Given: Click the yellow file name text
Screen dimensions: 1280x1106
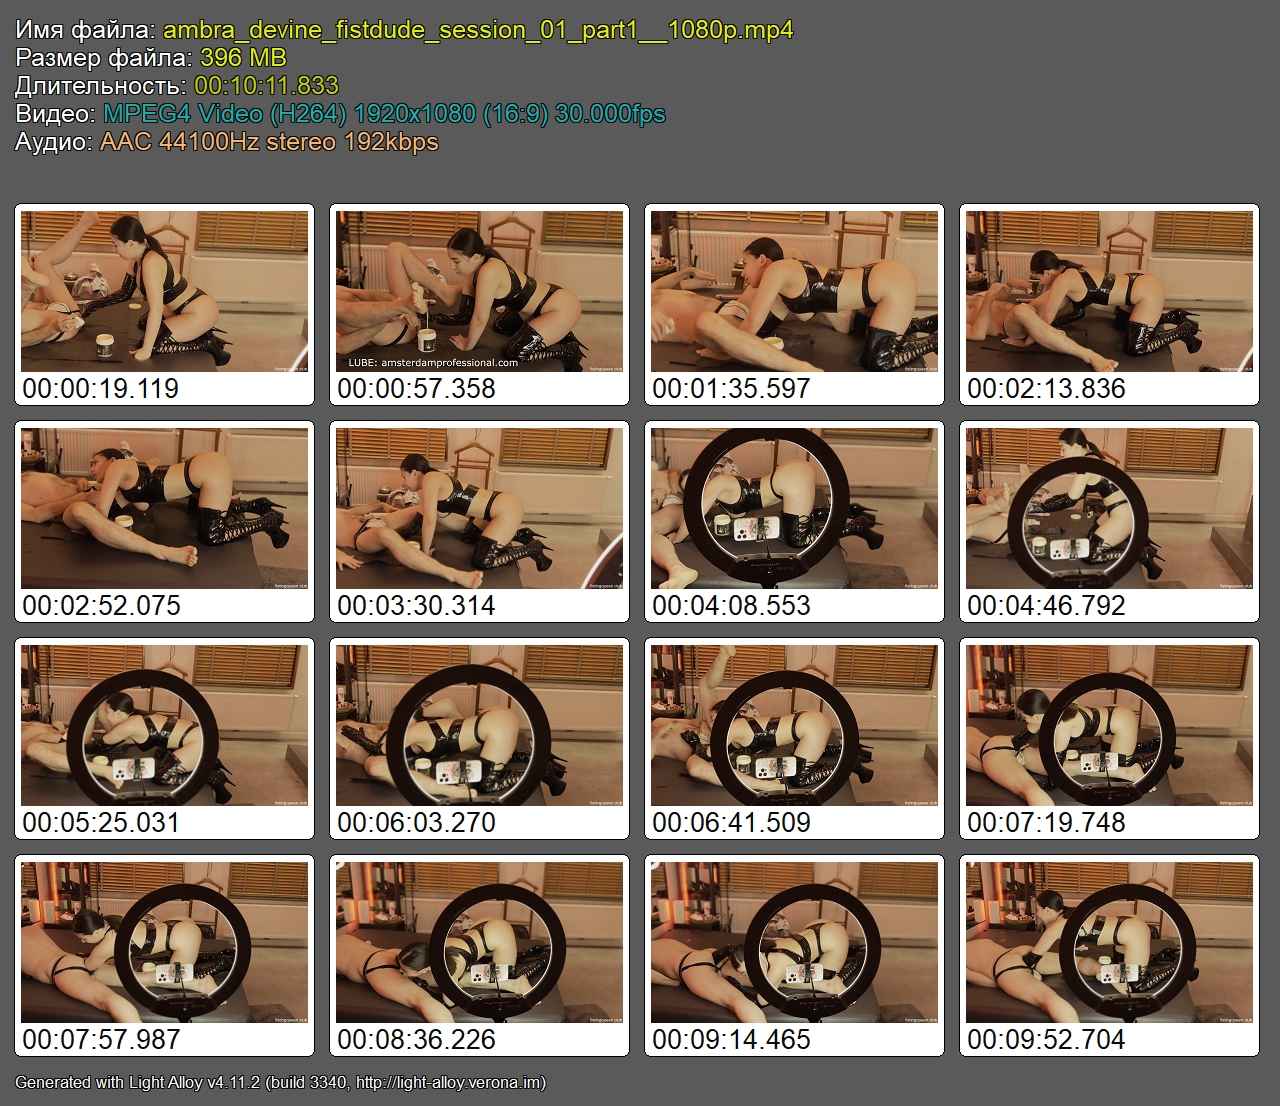Looking at the screenshot, I should click(478, 30).
